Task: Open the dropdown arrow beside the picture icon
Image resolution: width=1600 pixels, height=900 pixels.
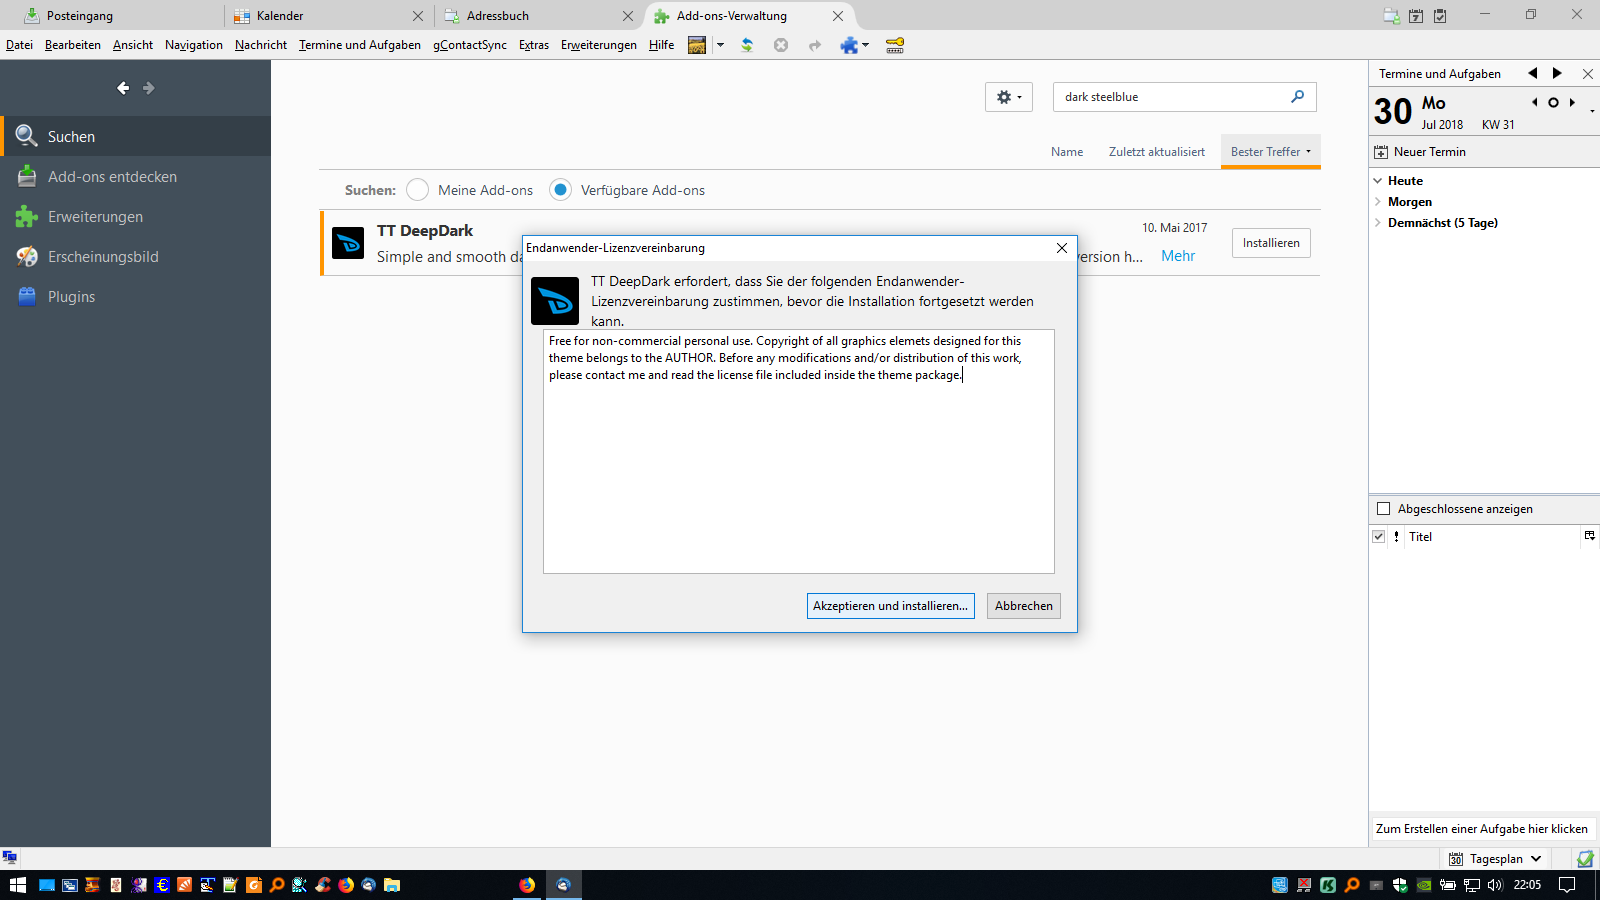Action: (x=720, y=45)
